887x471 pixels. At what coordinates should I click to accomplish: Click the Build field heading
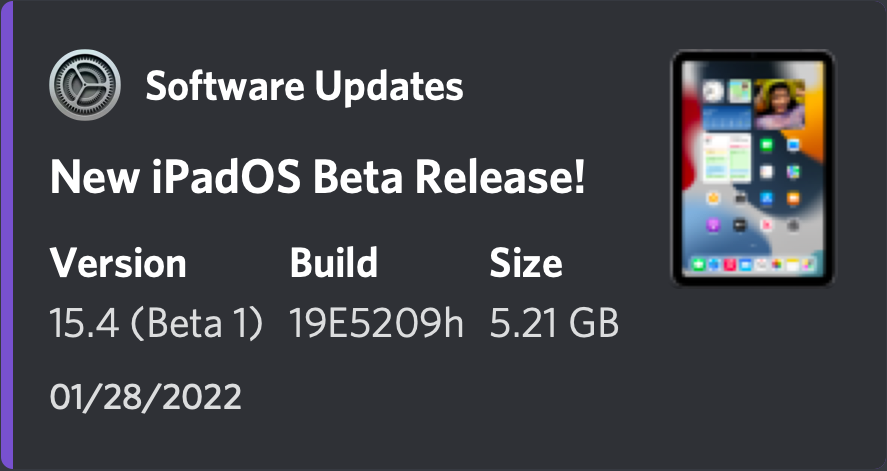coord(334,263)
